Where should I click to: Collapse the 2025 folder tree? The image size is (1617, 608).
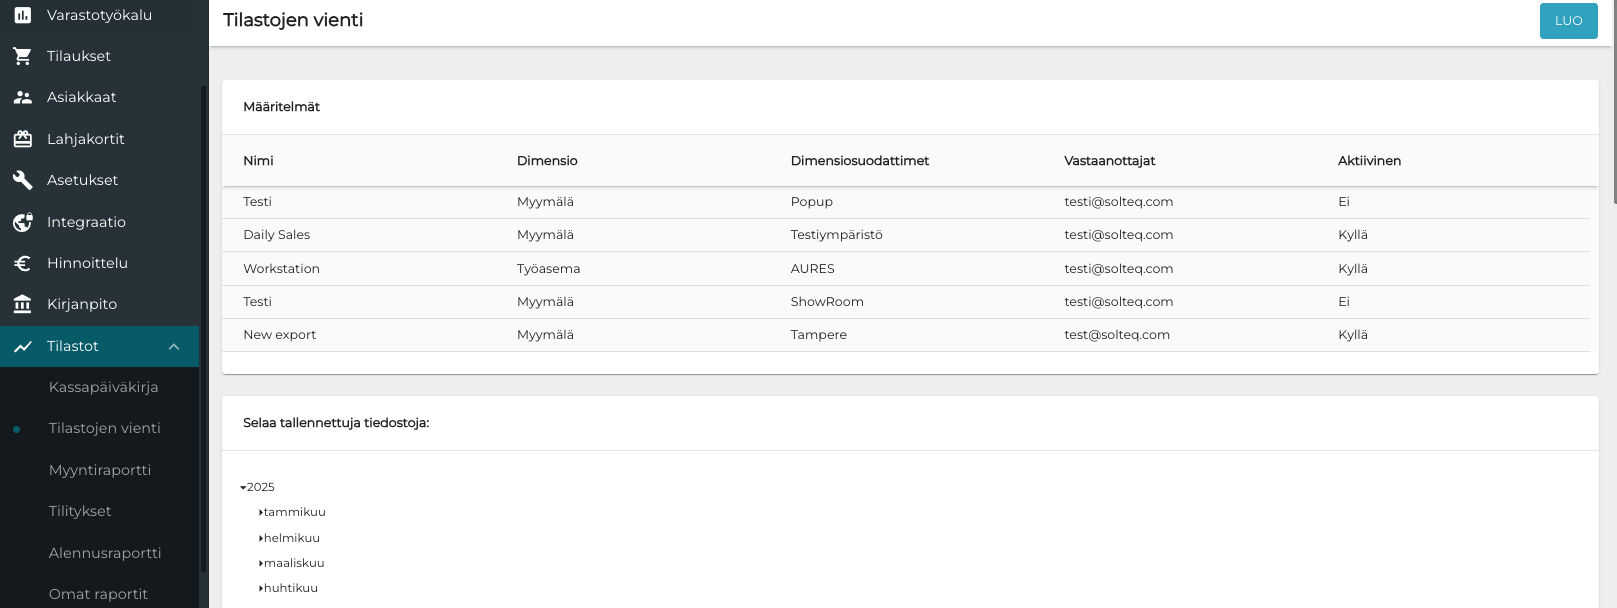(x=243, y=488)
